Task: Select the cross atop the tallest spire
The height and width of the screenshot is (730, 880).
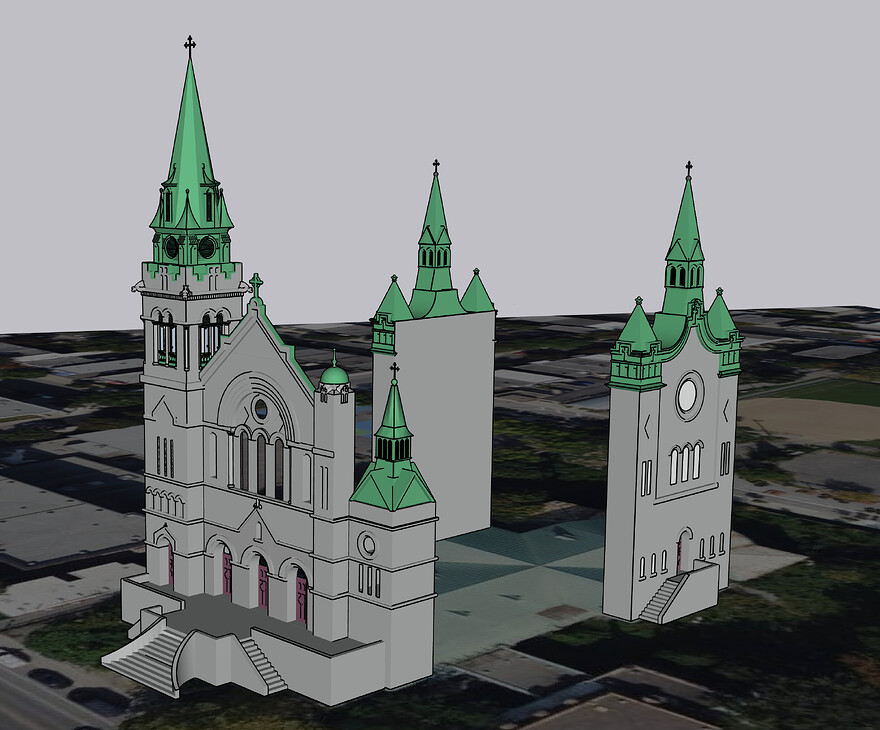Action: click(x=190, y=46)
